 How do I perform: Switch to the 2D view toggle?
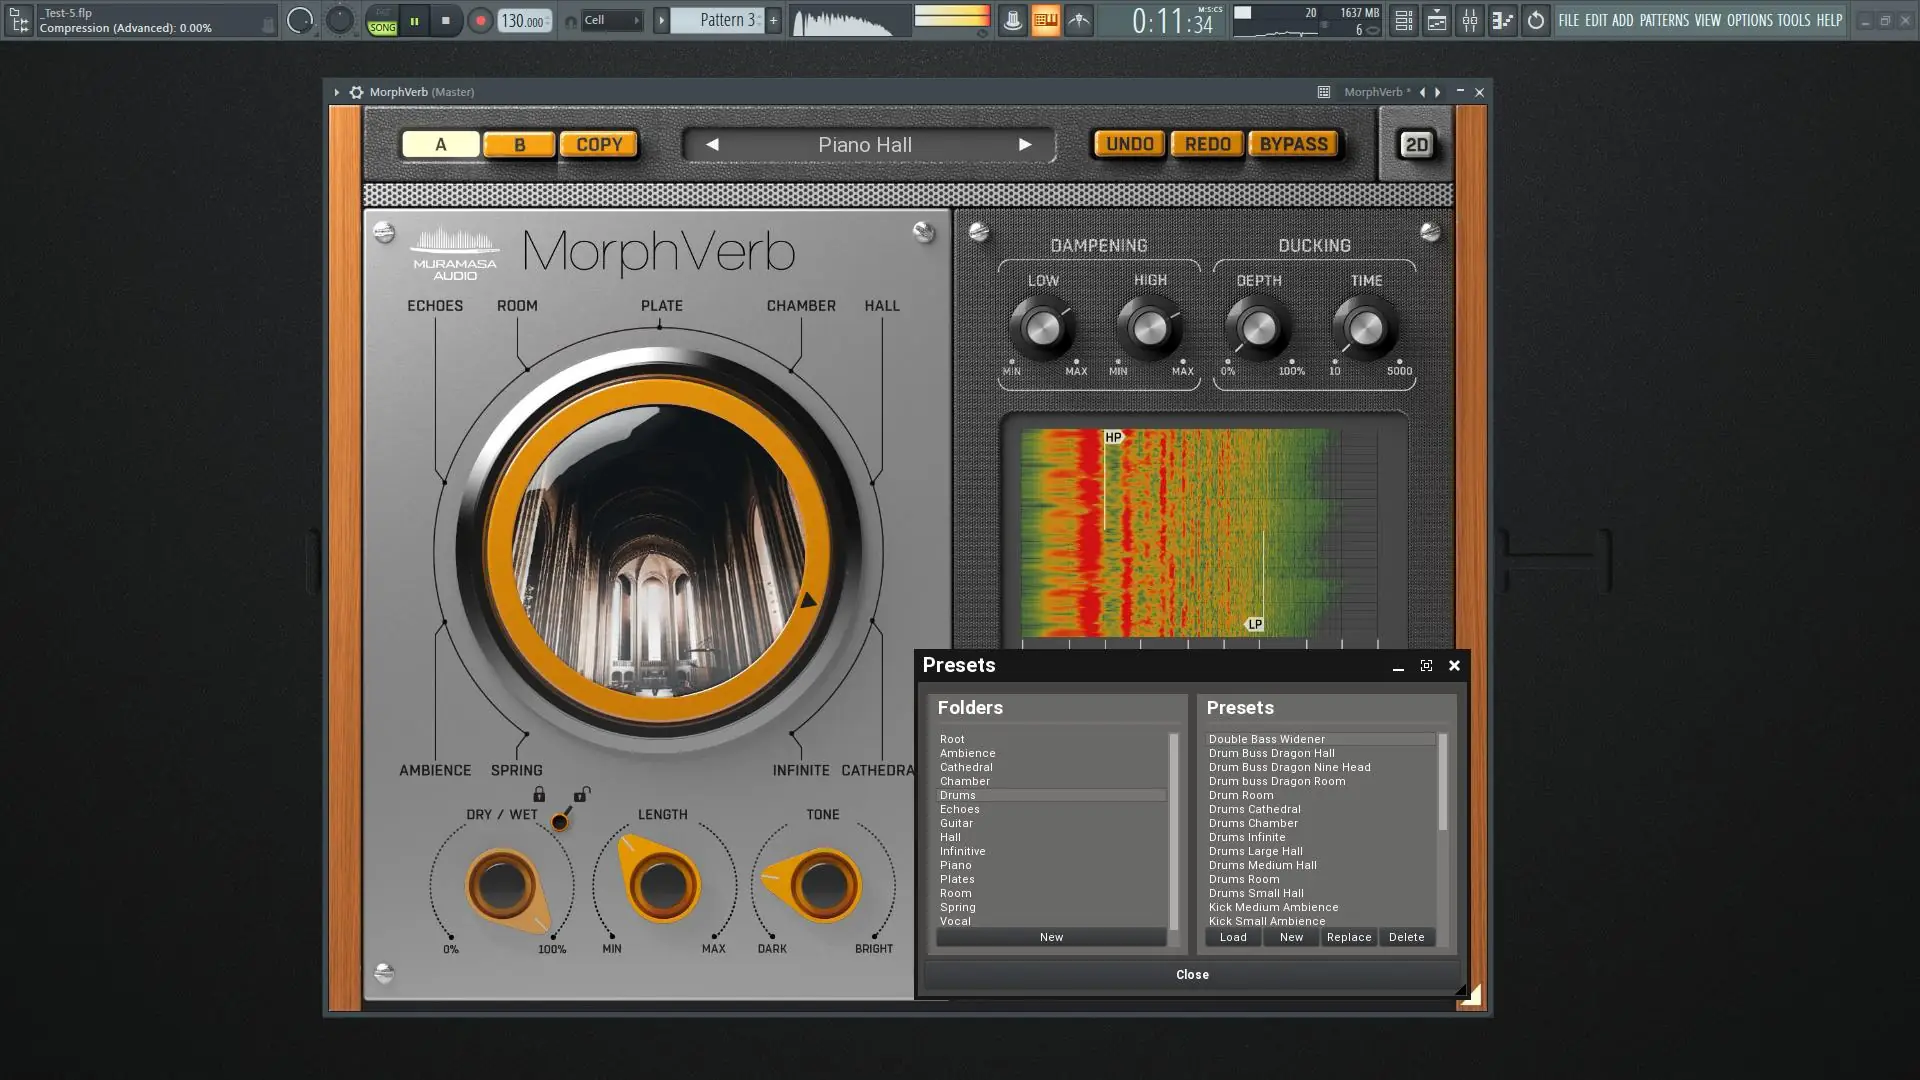click(1416, 145)
